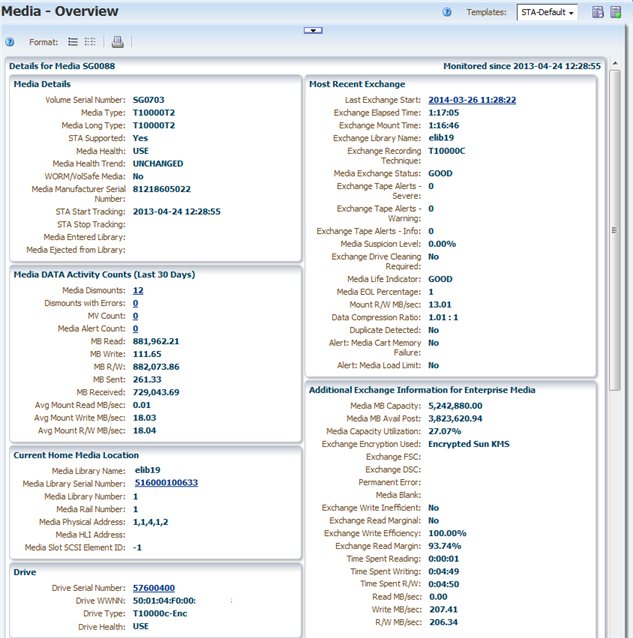Click the Most Recent Exchange section title
Viewport: 633px width, 638px height.
point(357,84)
